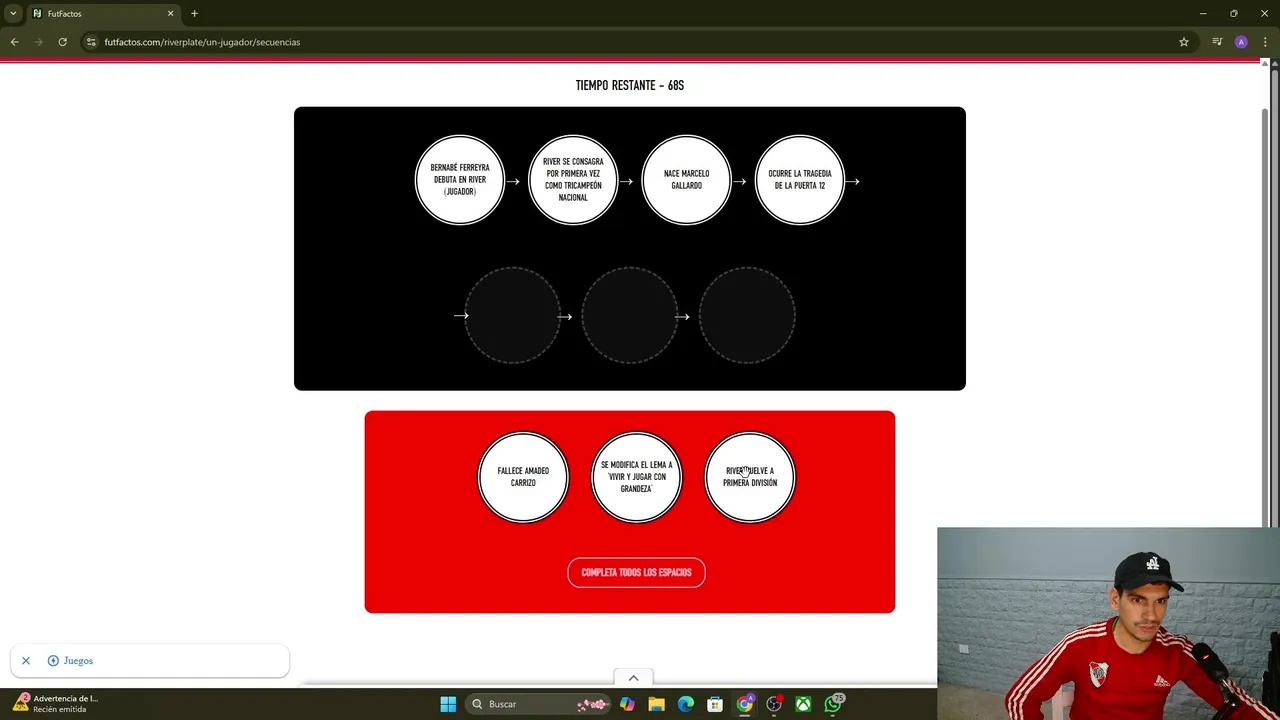
Task: Go back to the previous page
Action: [x=14, y=42]
